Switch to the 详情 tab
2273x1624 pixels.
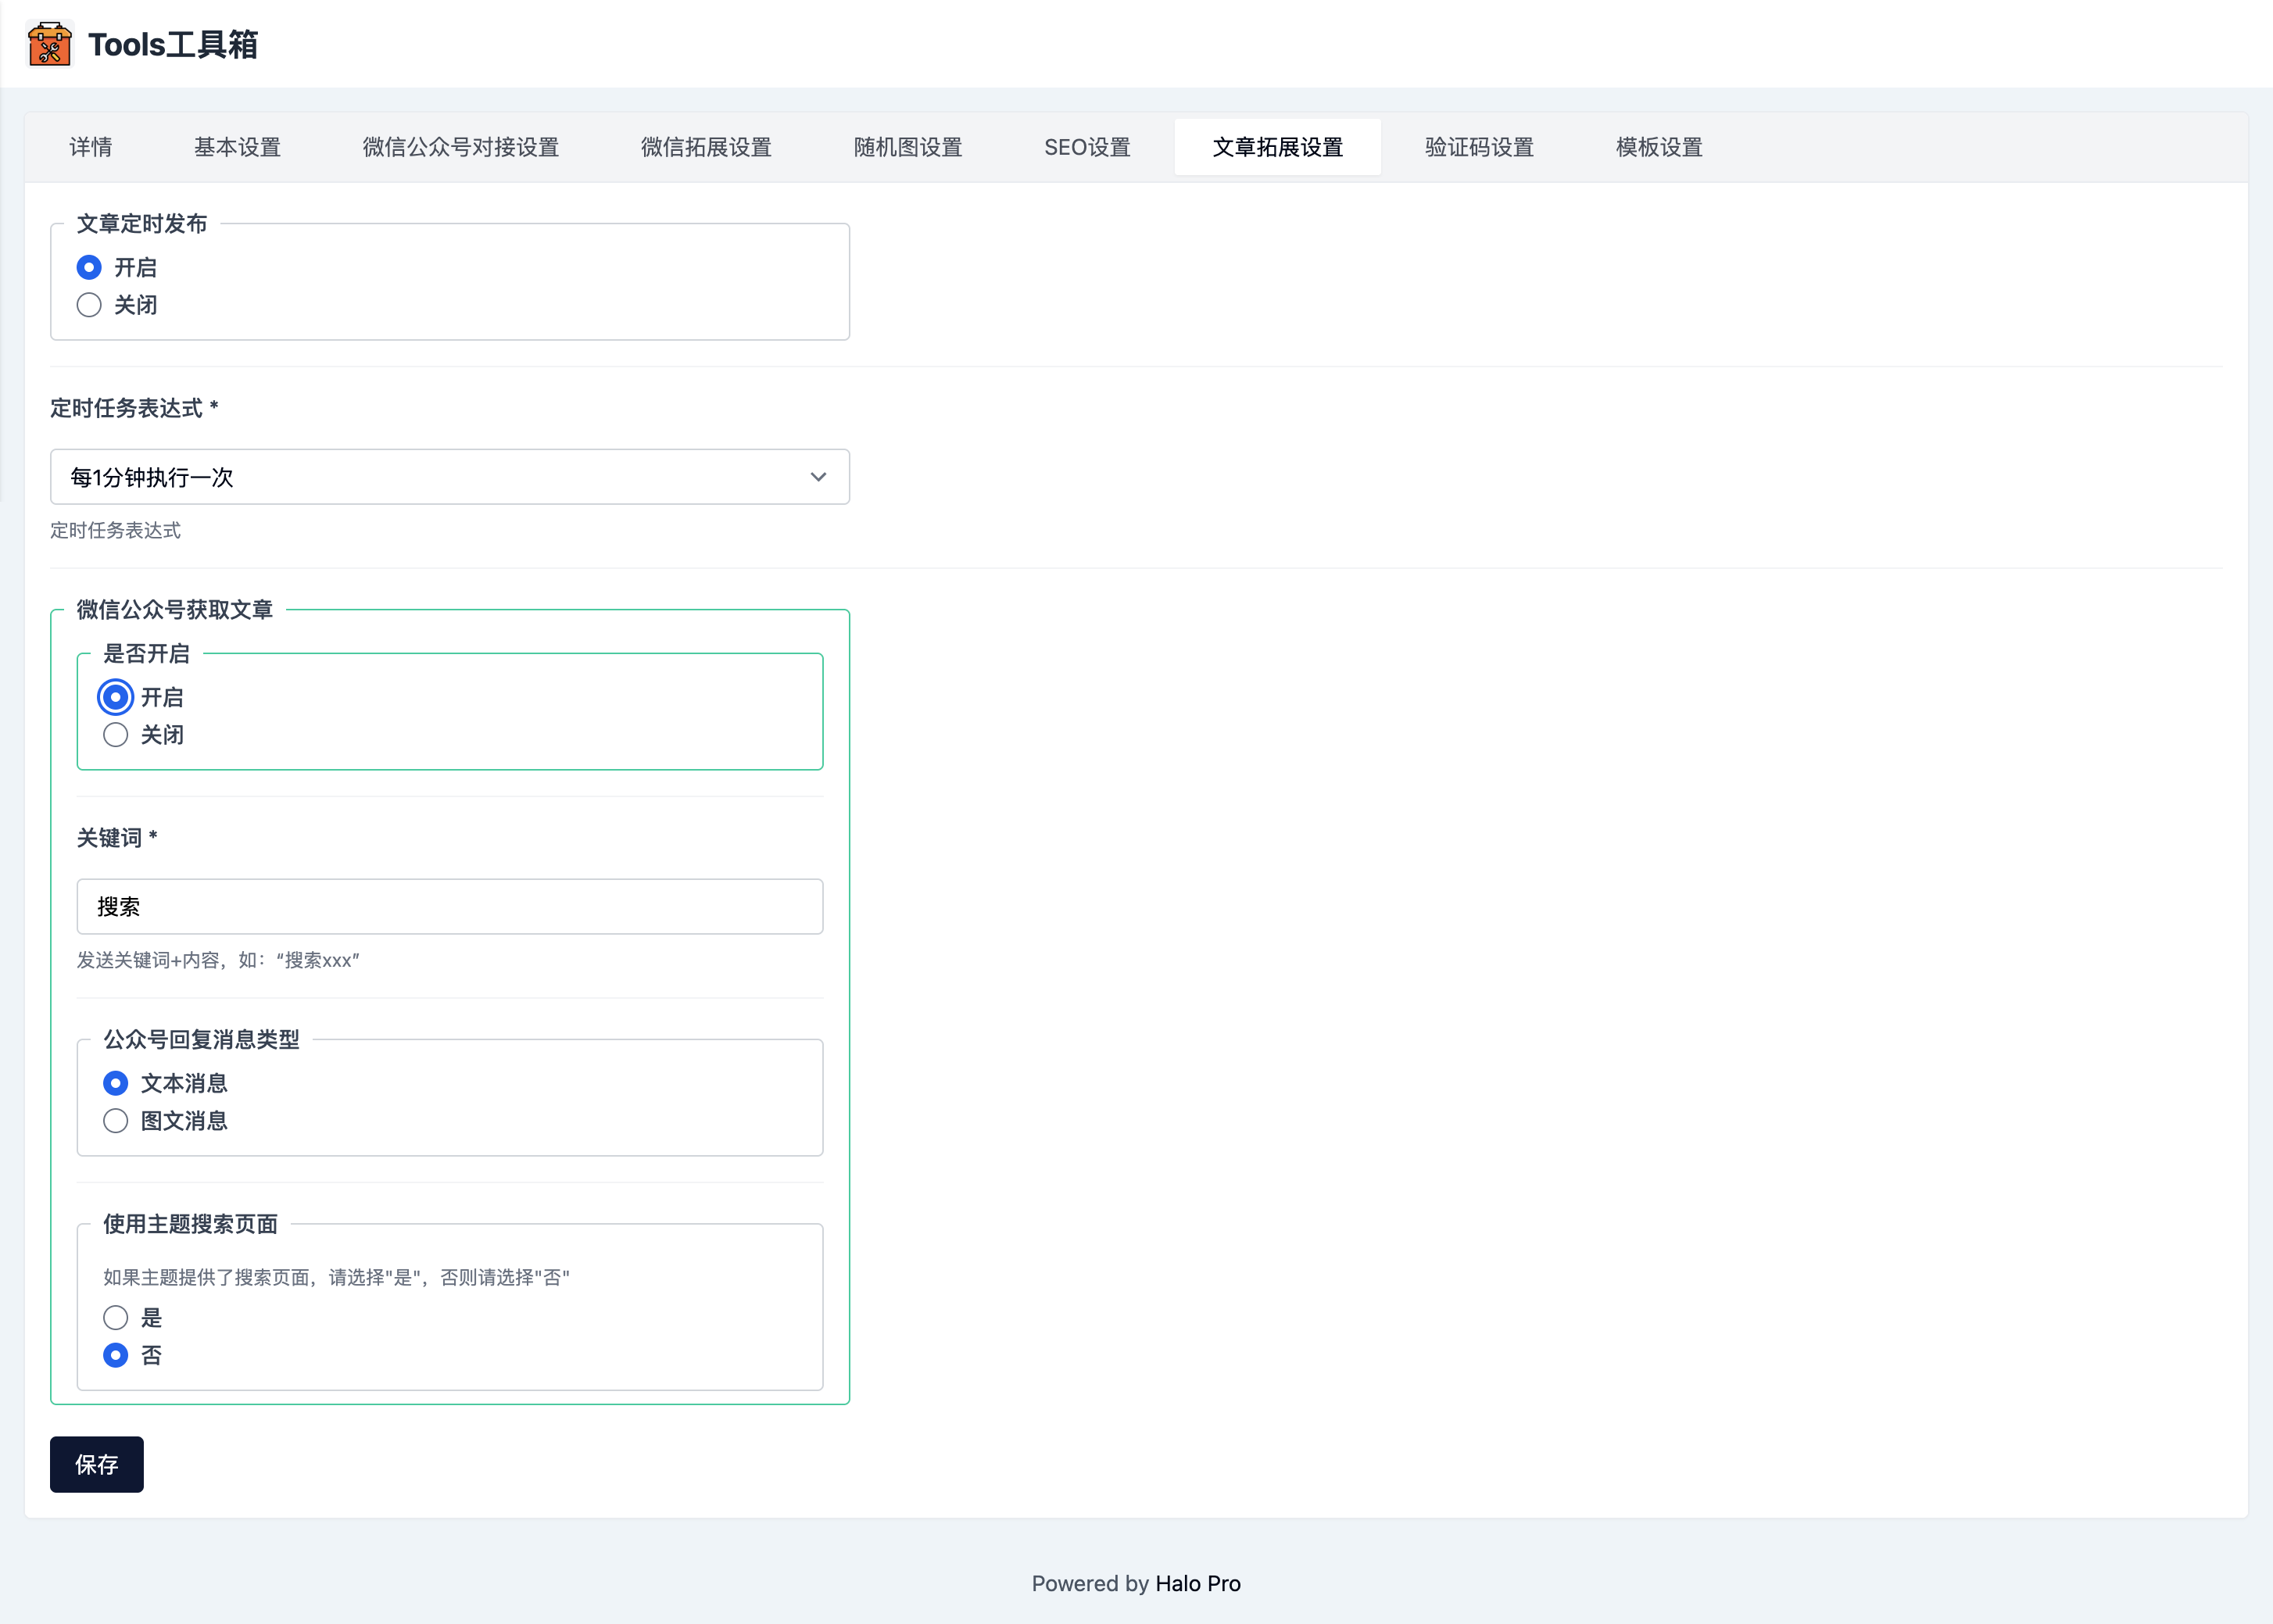click(91, 147)
